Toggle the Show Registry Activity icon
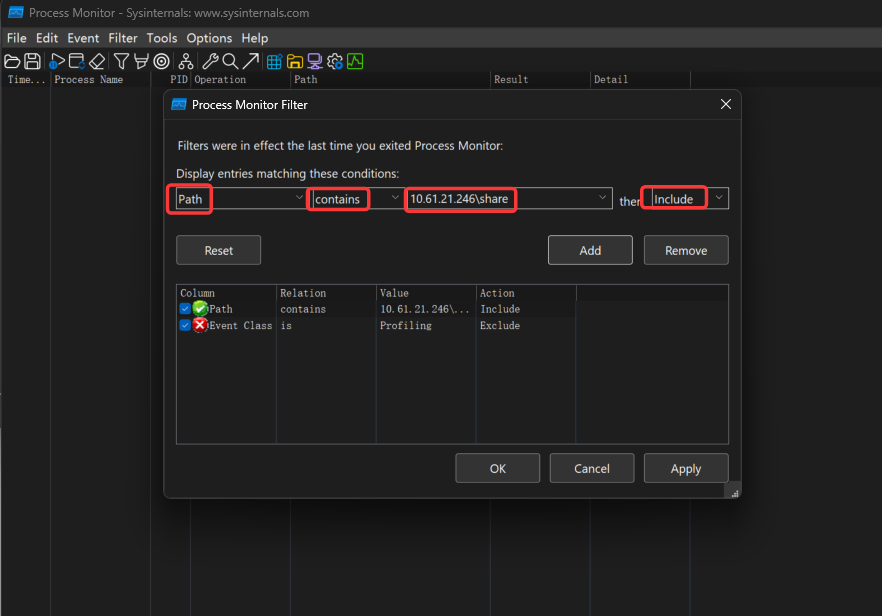The height and width of the screenshot is (616, 882). tap(273, 62)
